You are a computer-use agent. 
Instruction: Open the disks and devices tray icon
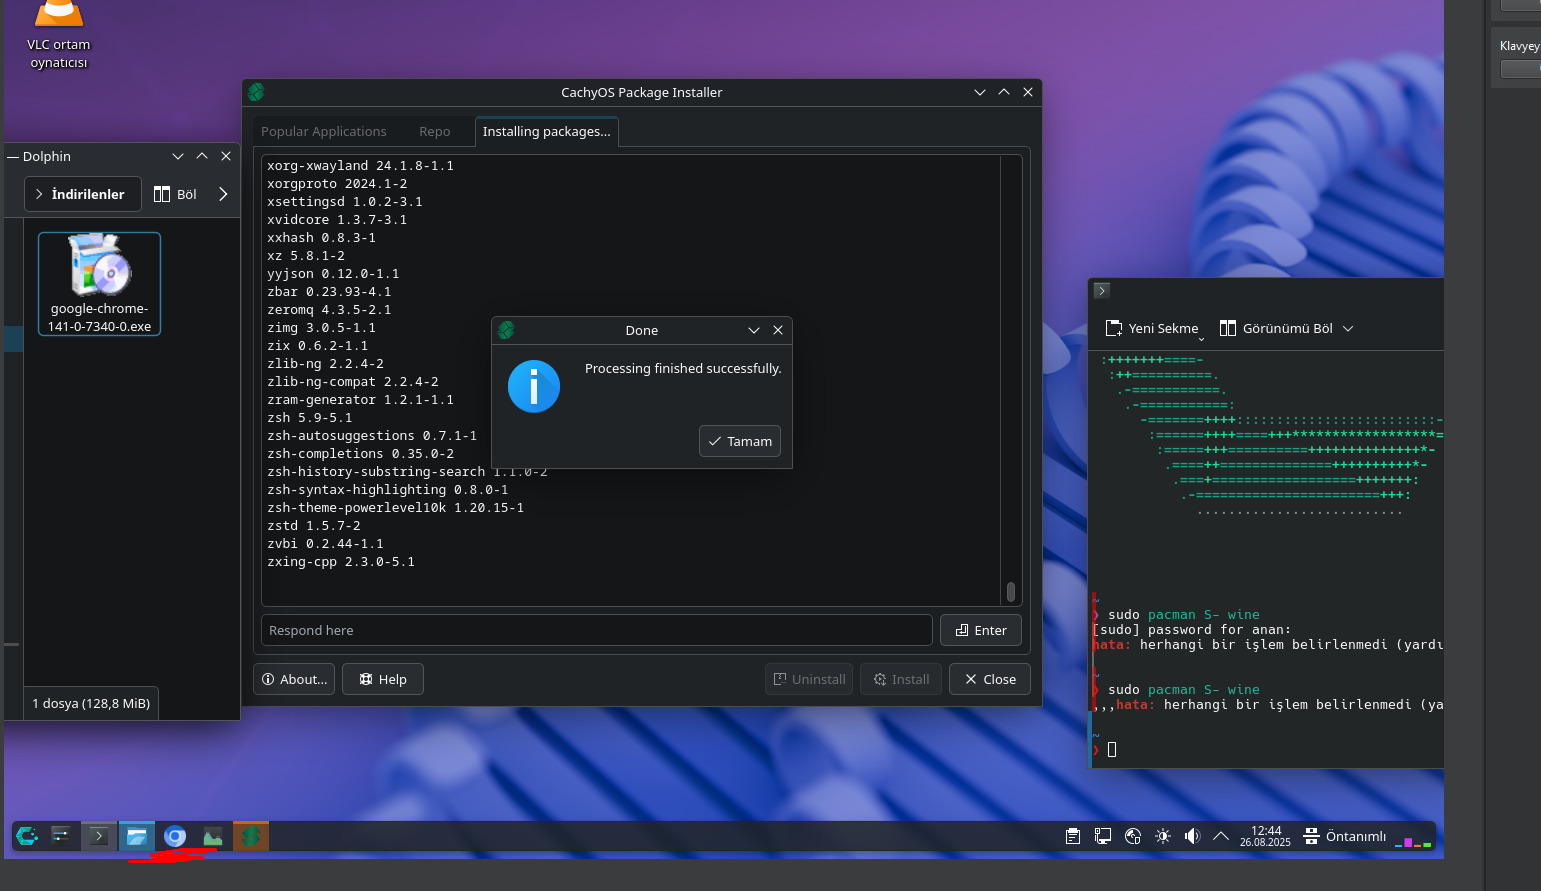pyautogui.click(x=1133, y=836)
